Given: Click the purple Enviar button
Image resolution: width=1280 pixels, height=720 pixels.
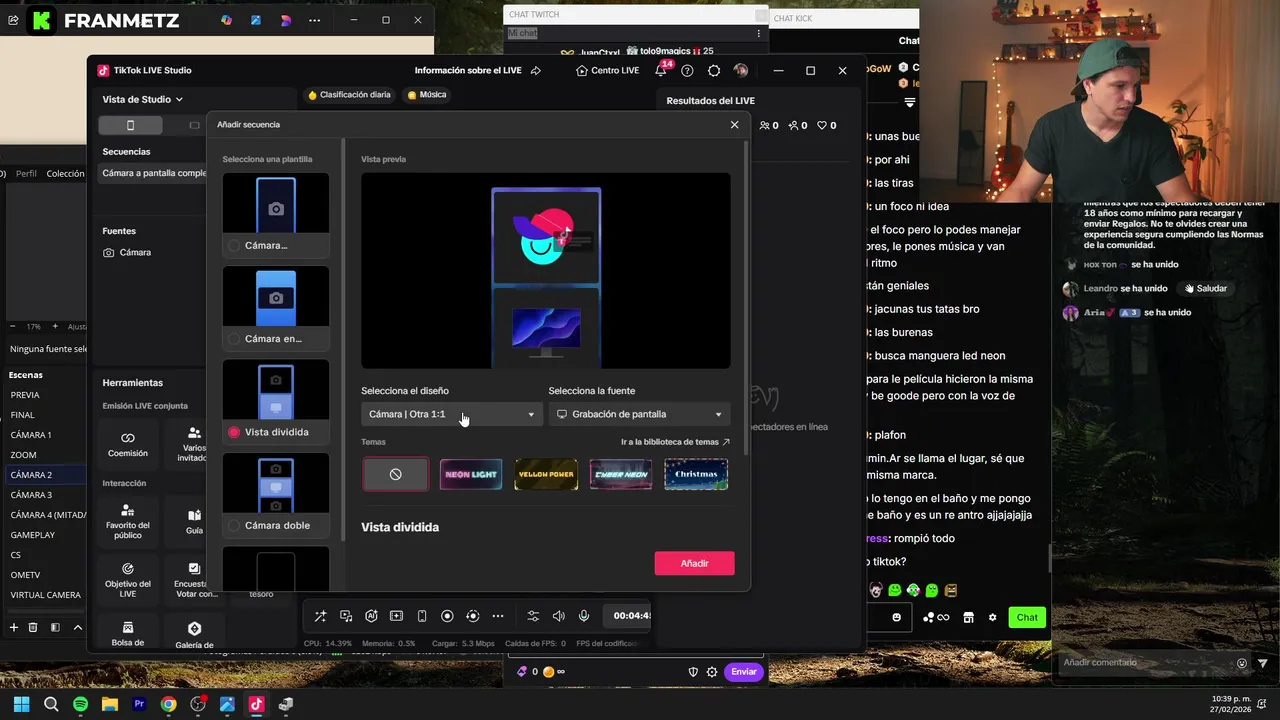Looking at the screenshot, I should tap(744, 672).
